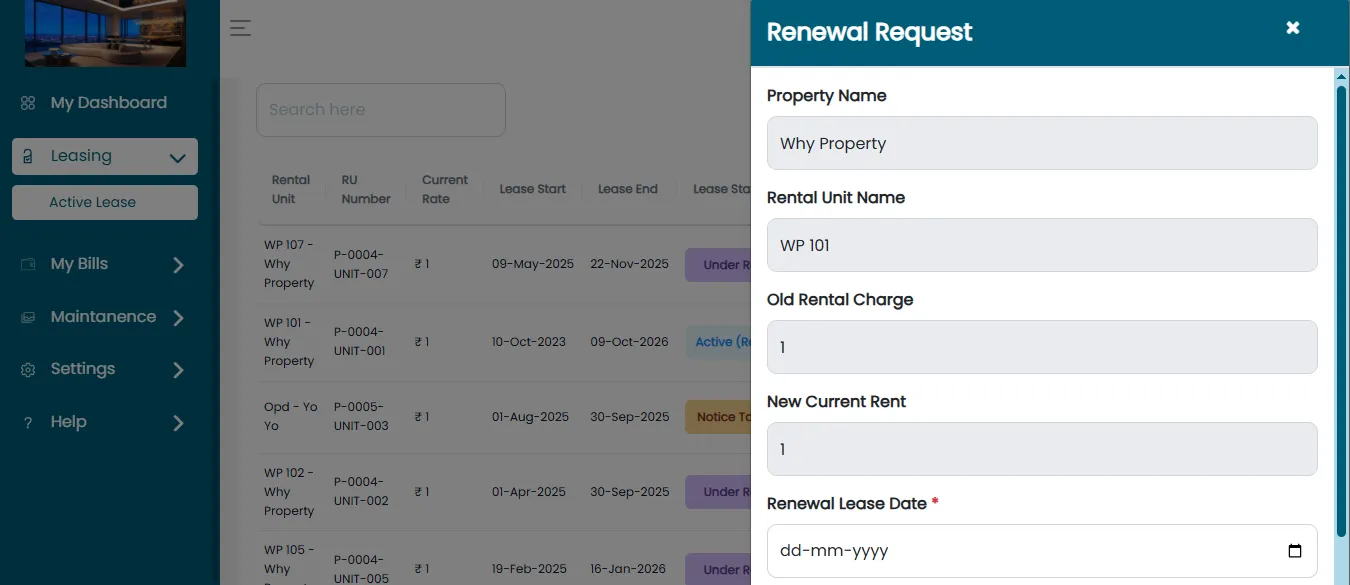1350x585 pixels.
Task: Click the Rental Unit column header
Action: (291, 189)
